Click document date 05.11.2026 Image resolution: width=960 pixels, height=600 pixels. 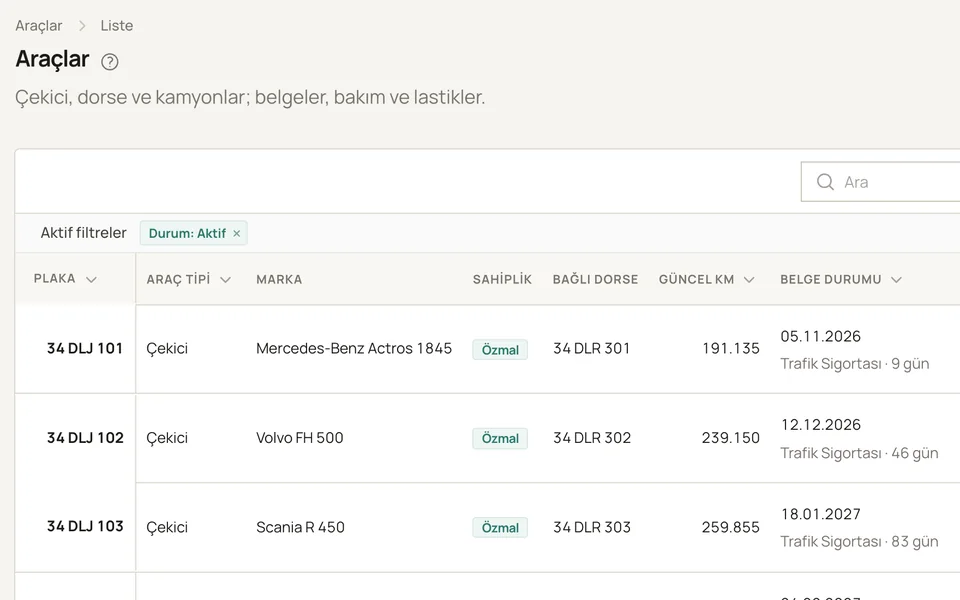click(820, 336)
